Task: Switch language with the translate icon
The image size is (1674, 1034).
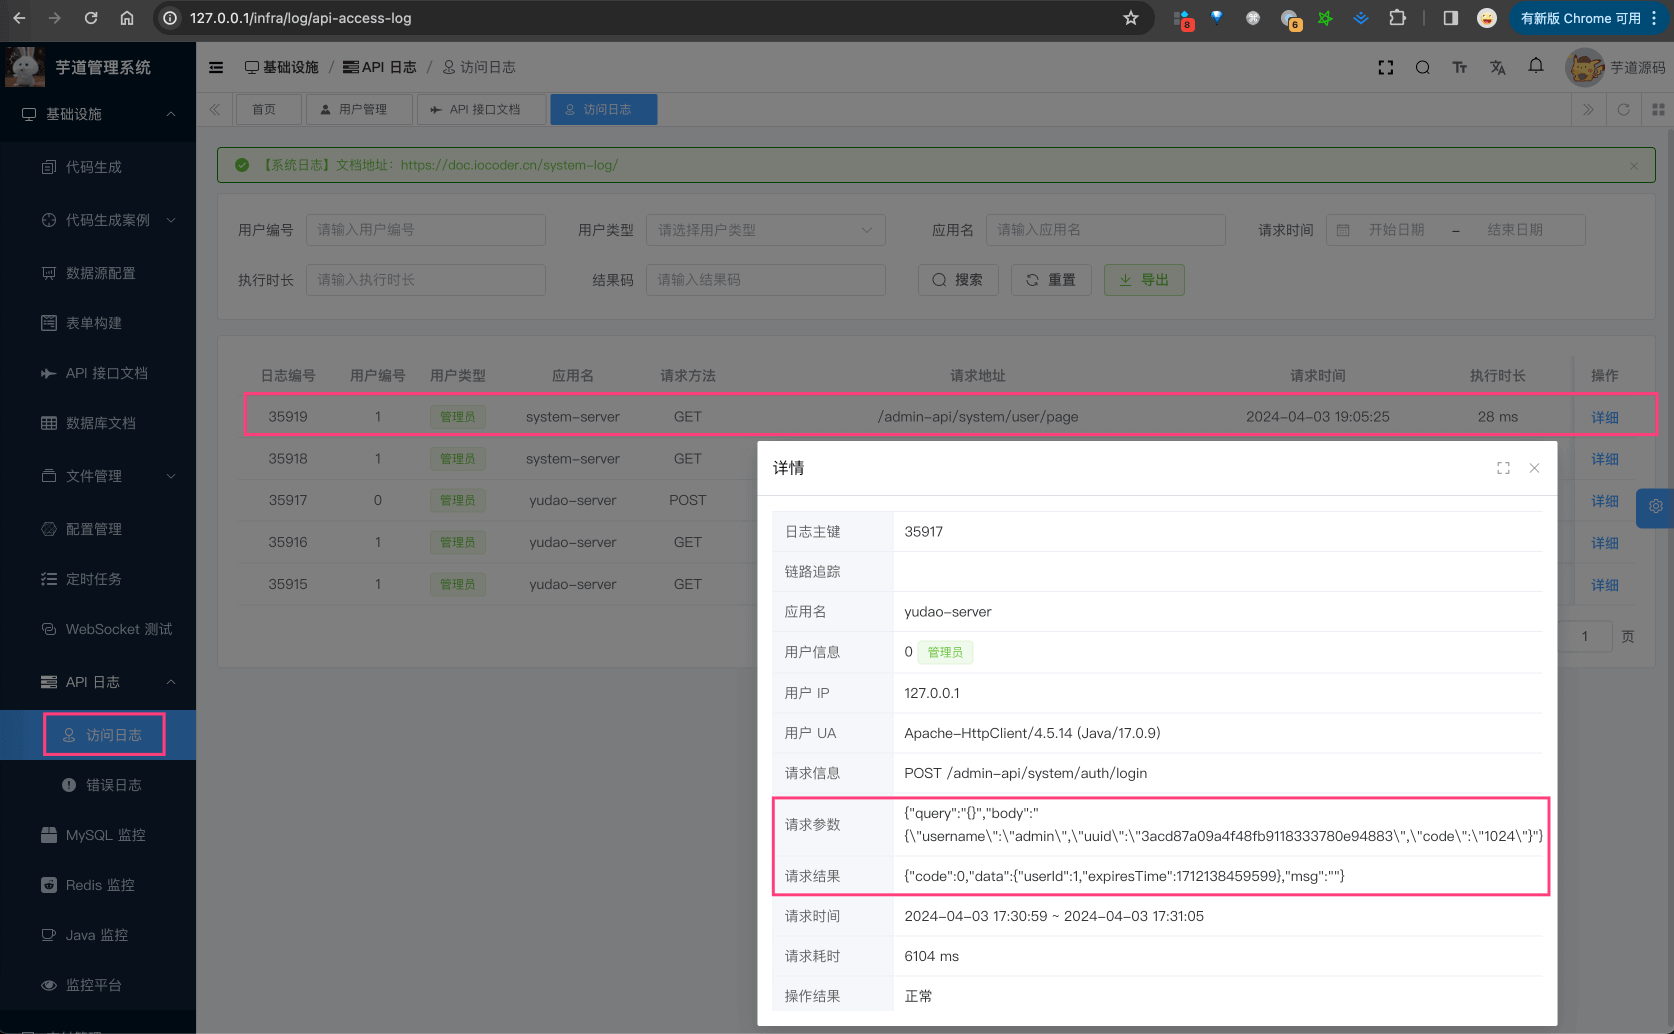Action: (x=1498, y=67)
